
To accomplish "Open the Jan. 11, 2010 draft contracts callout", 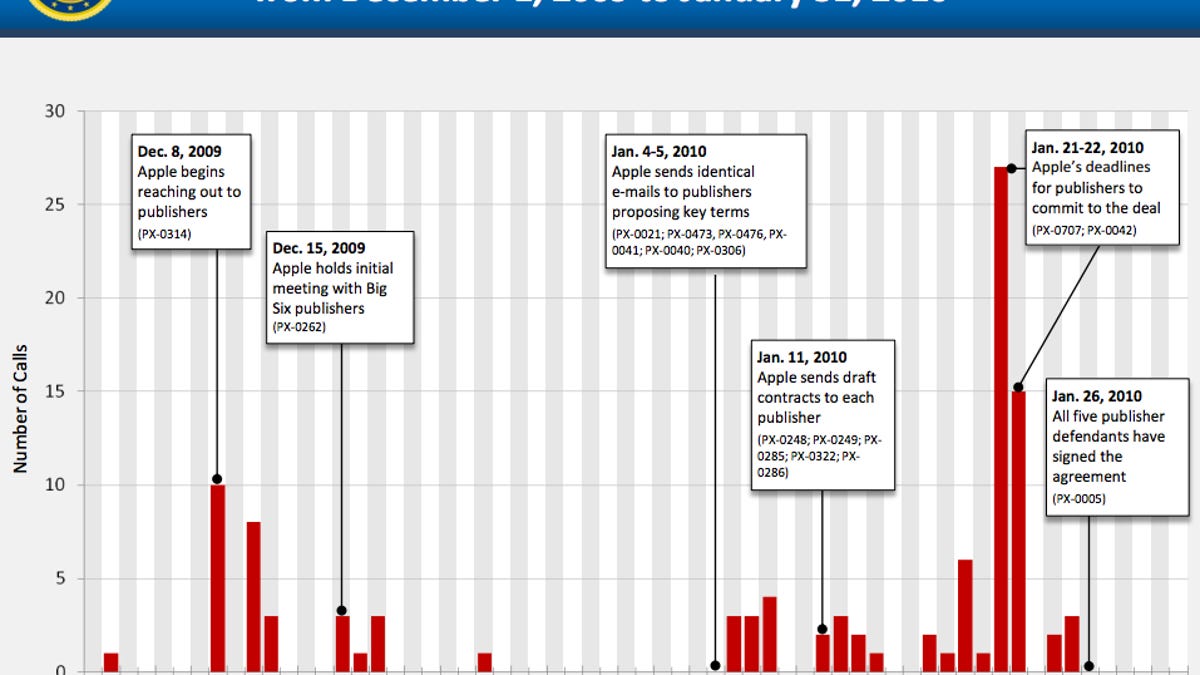I will 822,414.
